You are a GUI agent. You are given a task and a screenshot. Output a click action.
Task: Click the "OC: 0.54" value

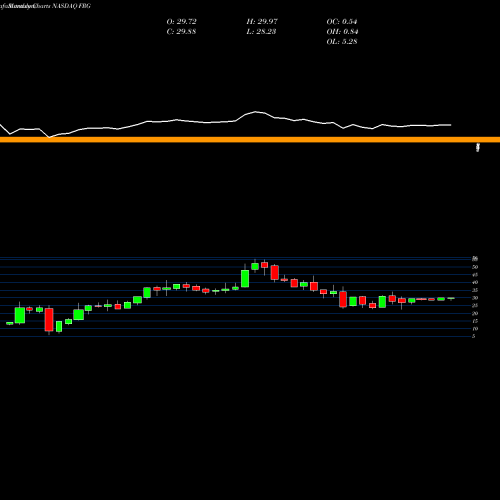tap(342, 22)
